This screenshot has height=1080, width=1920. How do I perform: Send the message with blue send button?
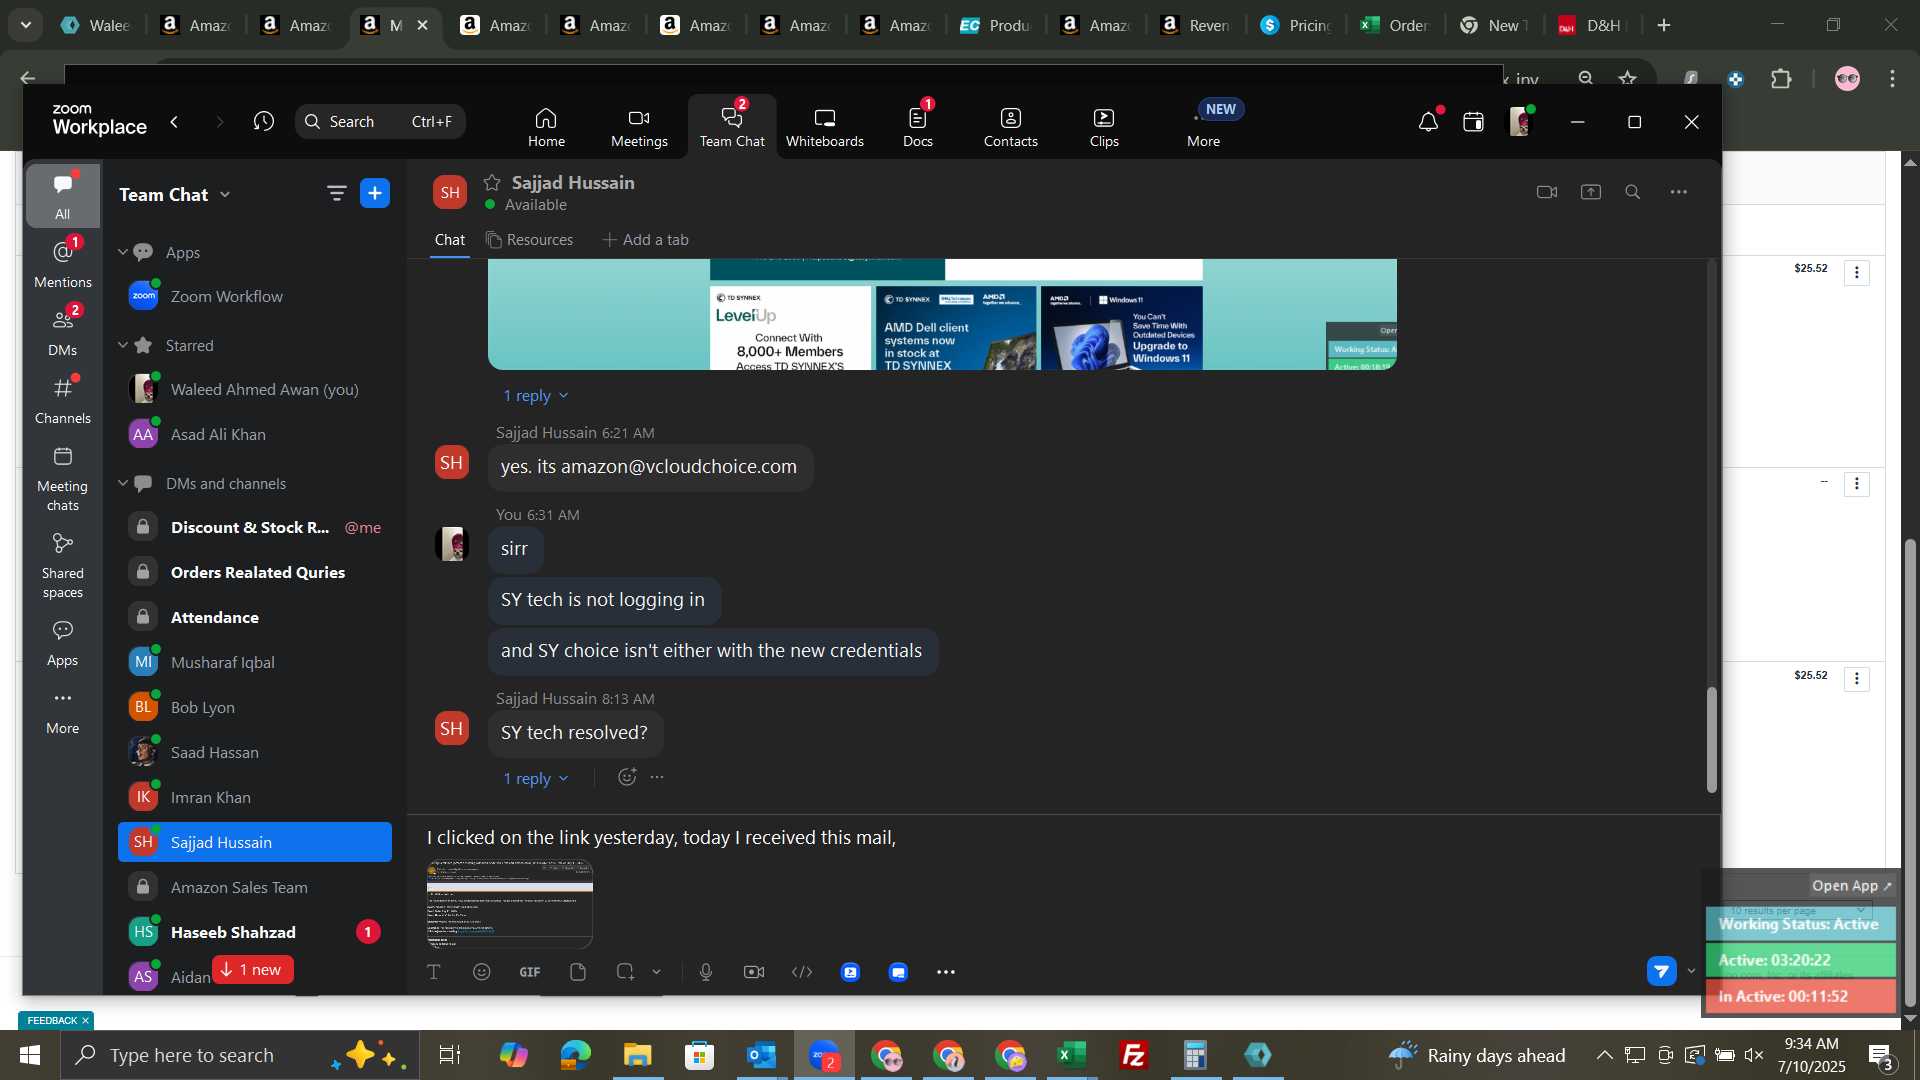[1662, 971]
